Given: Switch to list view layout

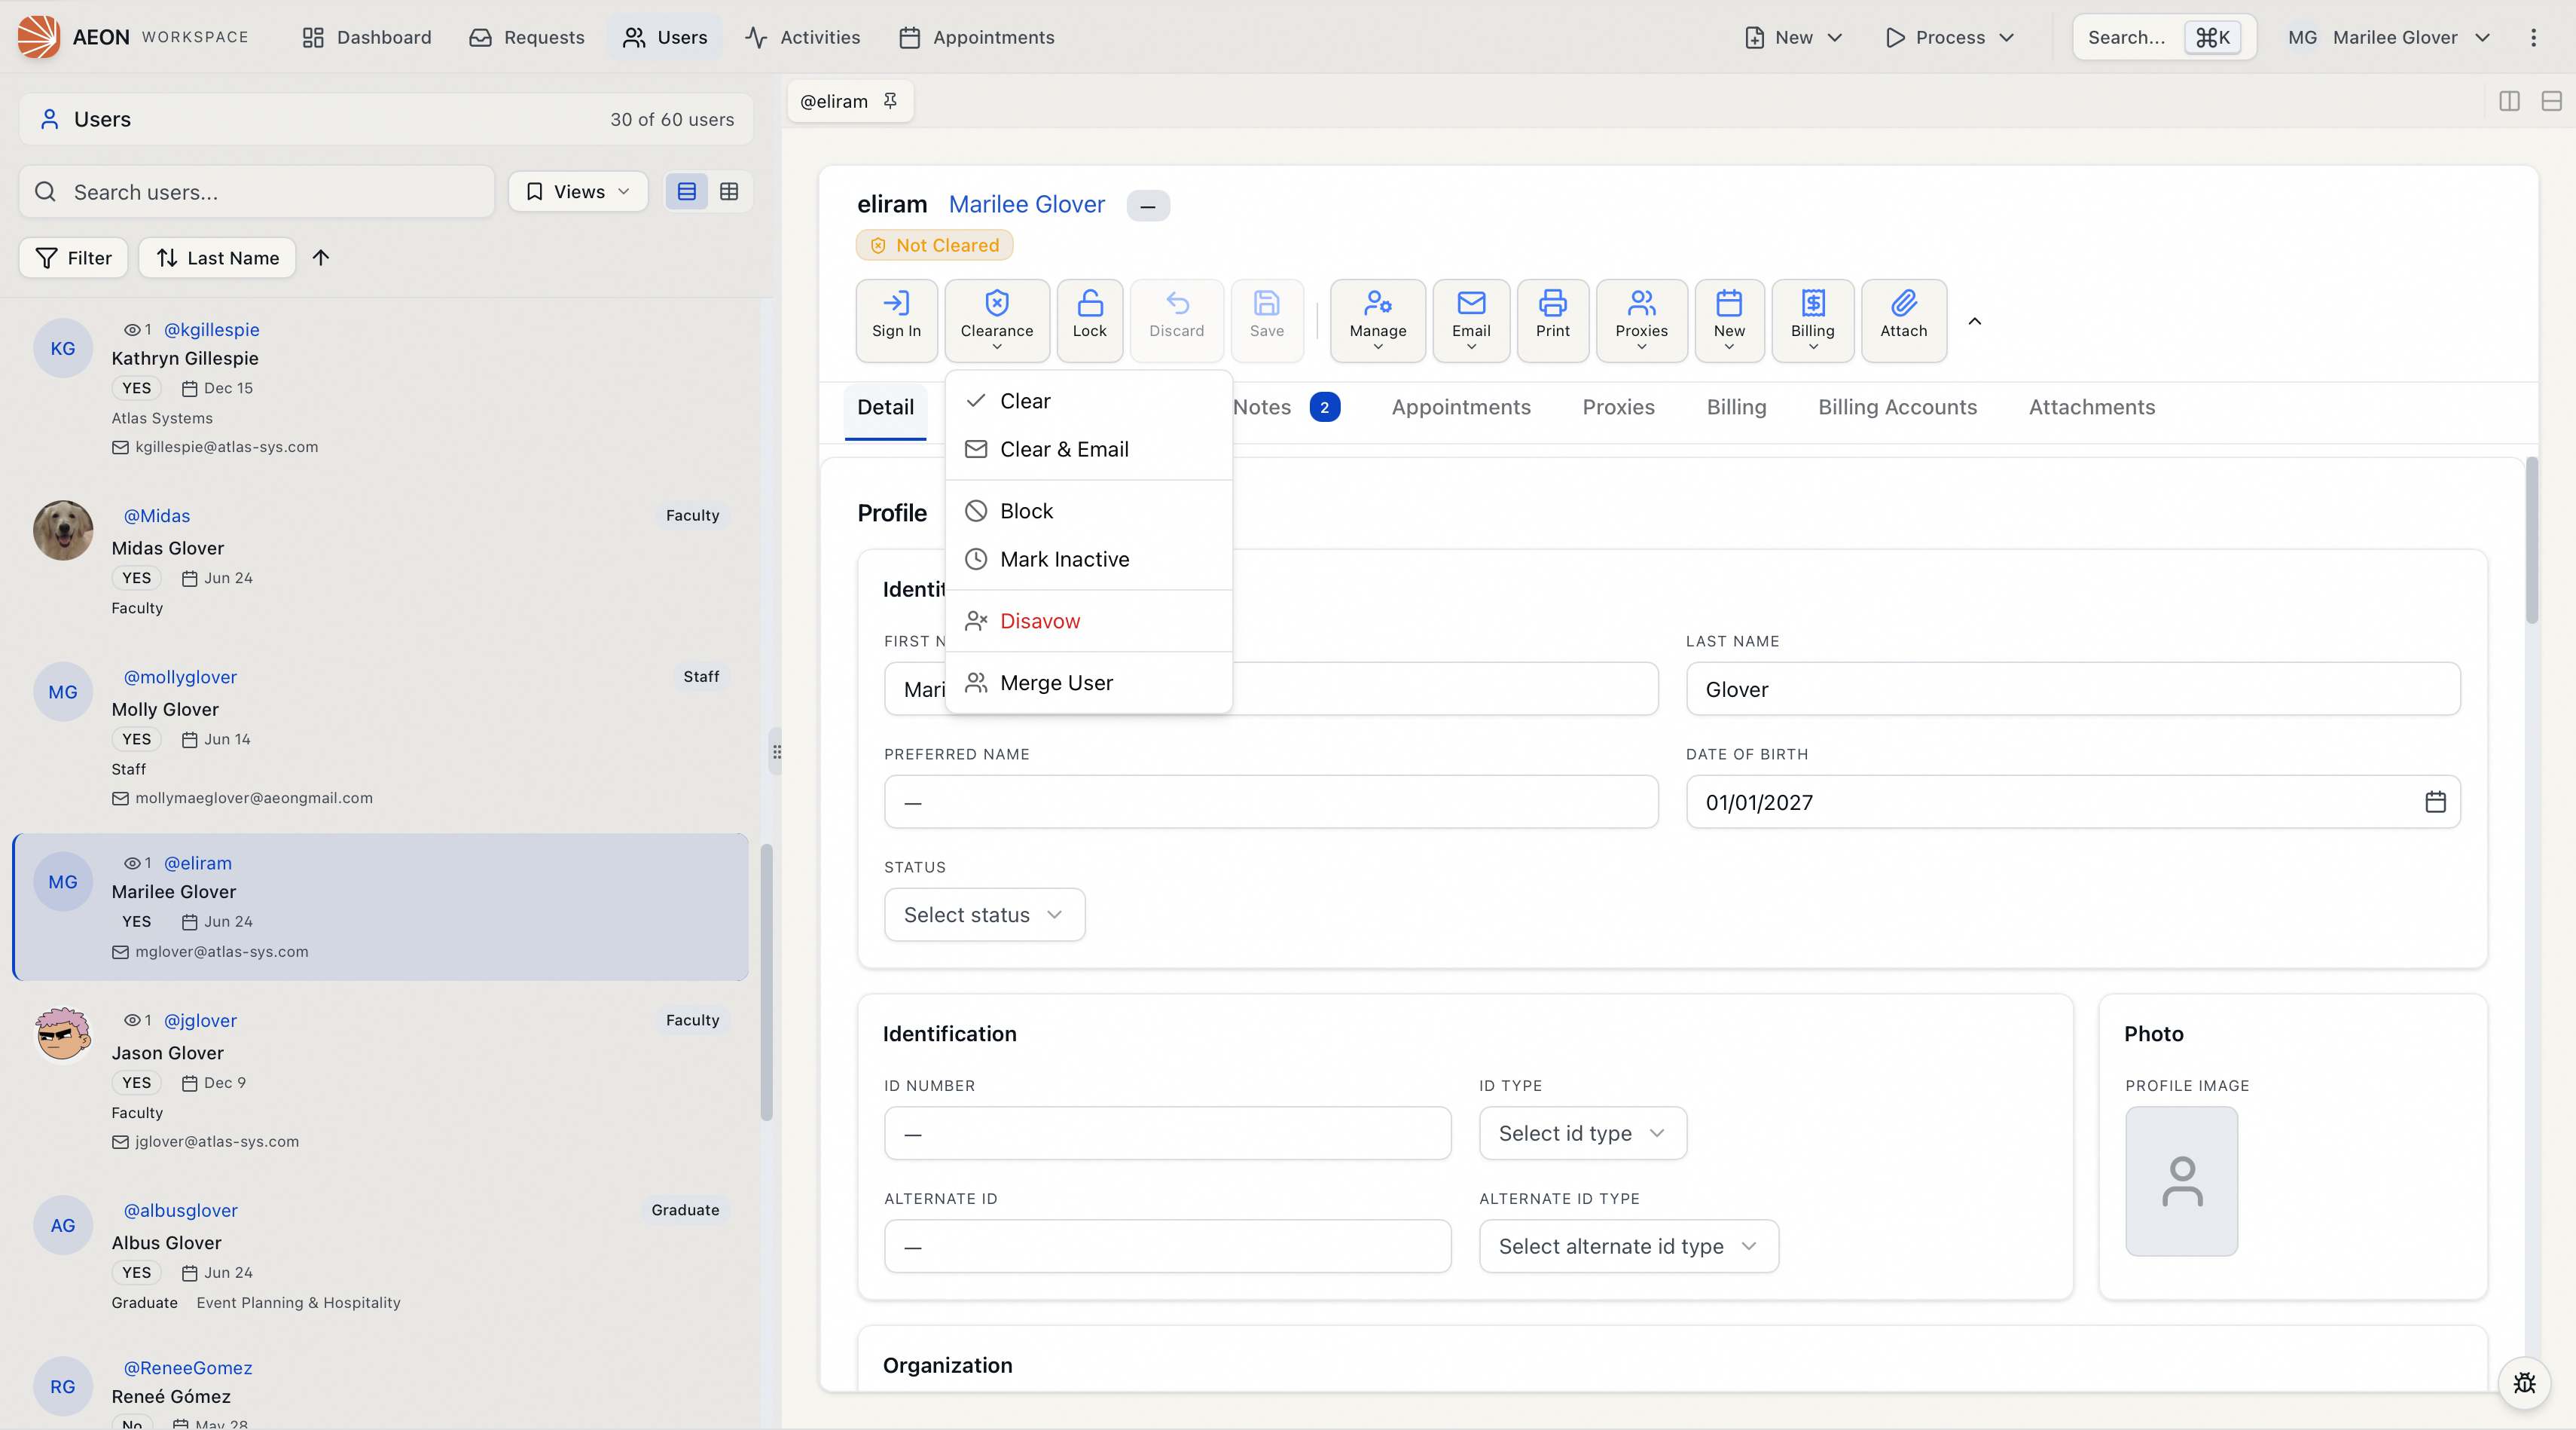Looking at the screenshot, I should pos(686,191).
